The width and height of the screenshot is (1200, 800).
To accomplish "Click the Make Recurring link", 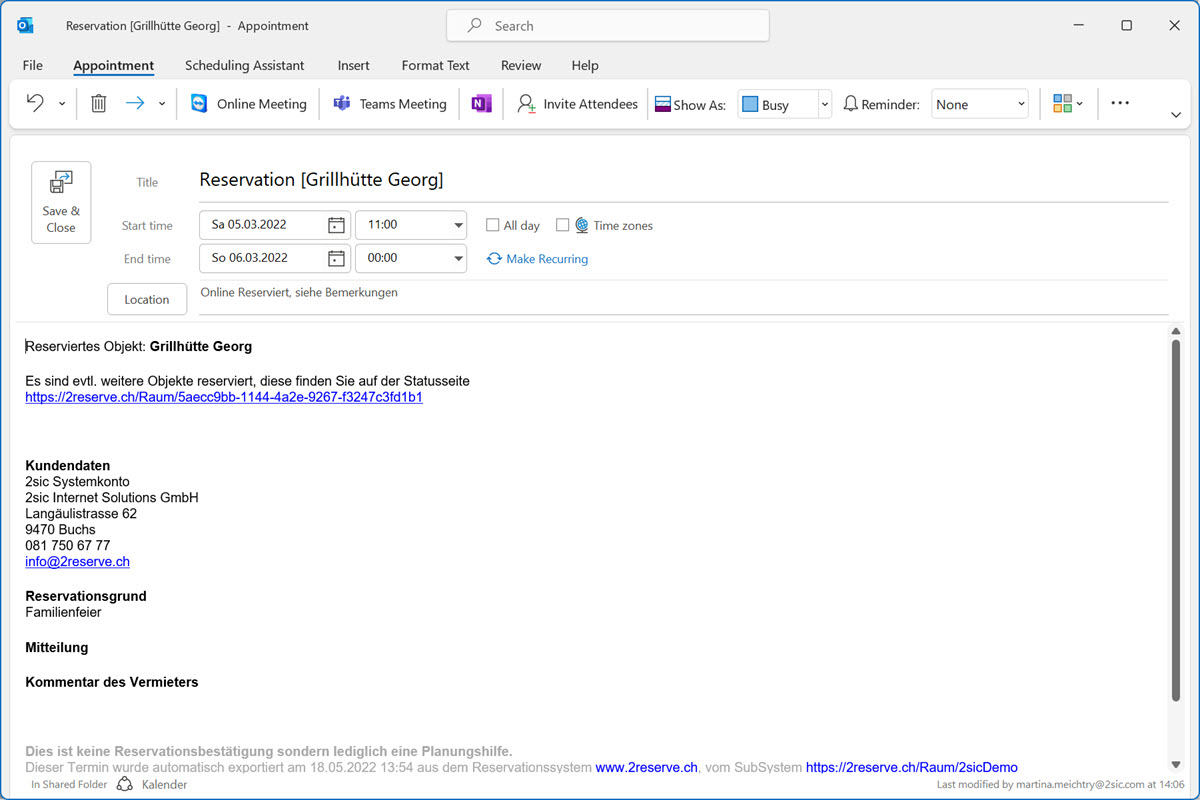I will point(537,259).
